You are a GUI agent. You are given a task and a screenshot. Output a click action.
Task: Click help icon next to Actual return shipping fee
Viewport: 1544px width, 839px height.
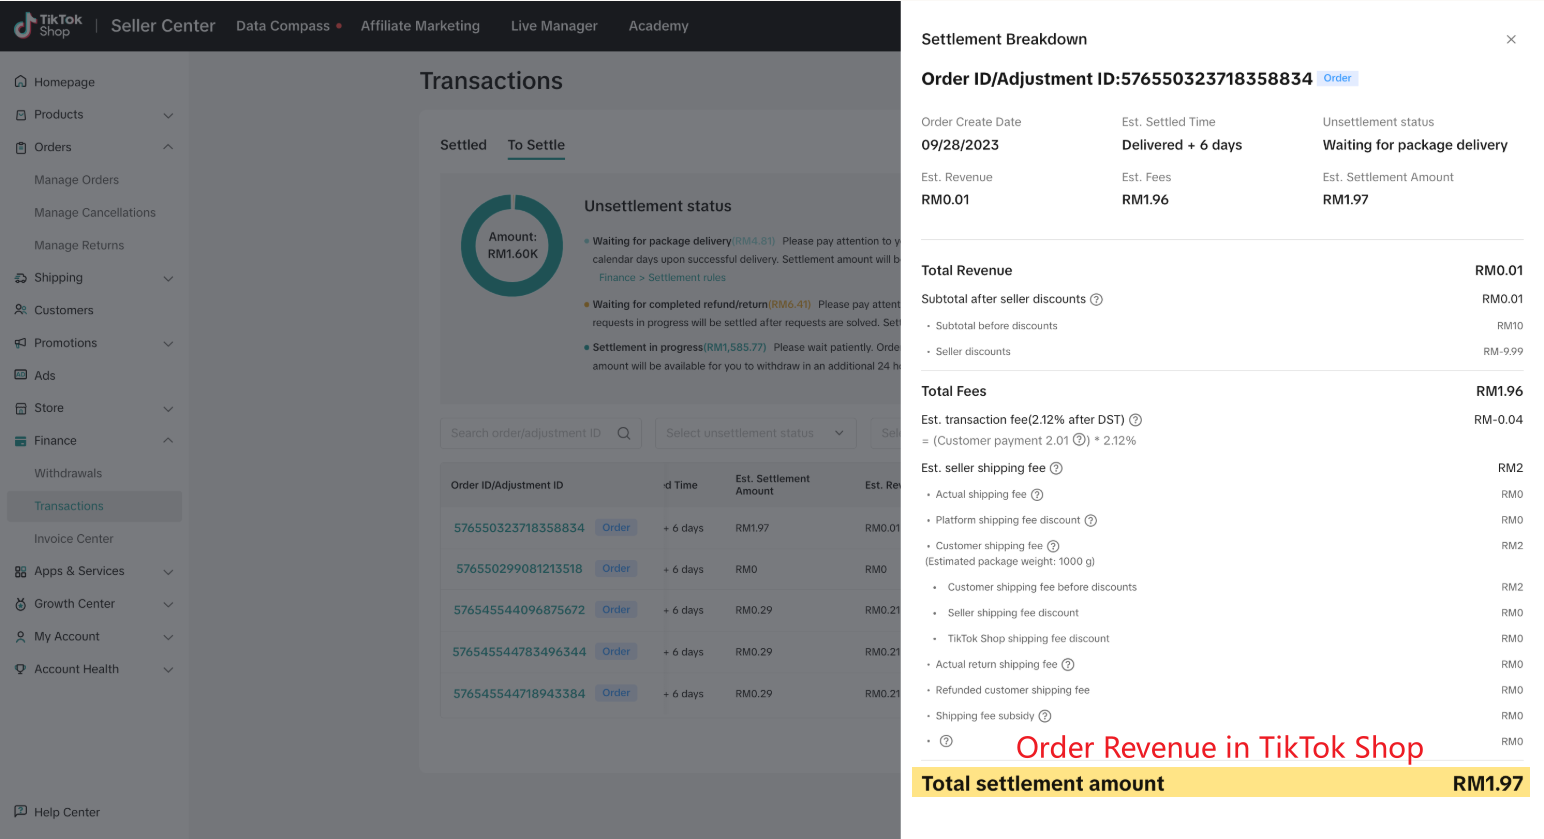click(x=1068, y=665)
